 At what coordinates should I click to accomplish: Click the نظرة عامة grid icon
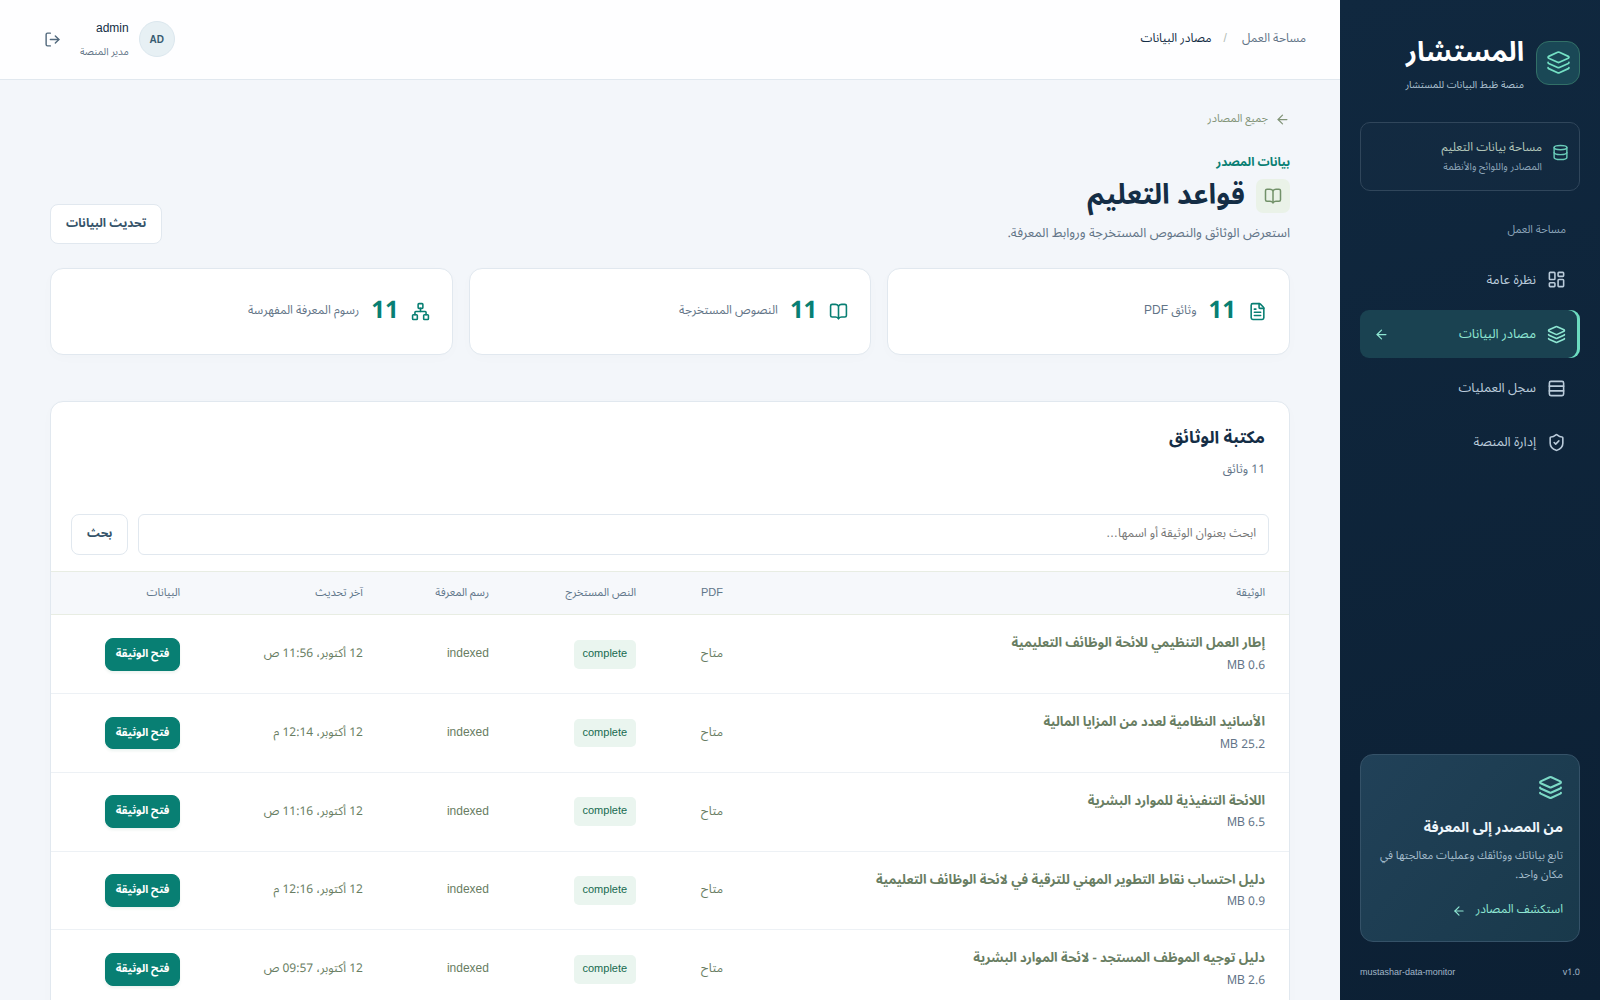coord(1556,280)
